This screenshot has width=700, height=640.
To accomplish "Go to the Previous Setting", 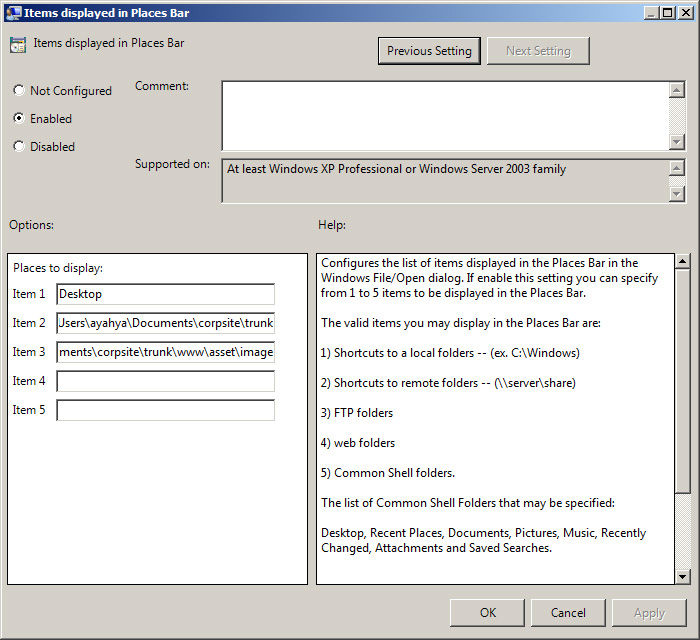I will coord(429,51).
